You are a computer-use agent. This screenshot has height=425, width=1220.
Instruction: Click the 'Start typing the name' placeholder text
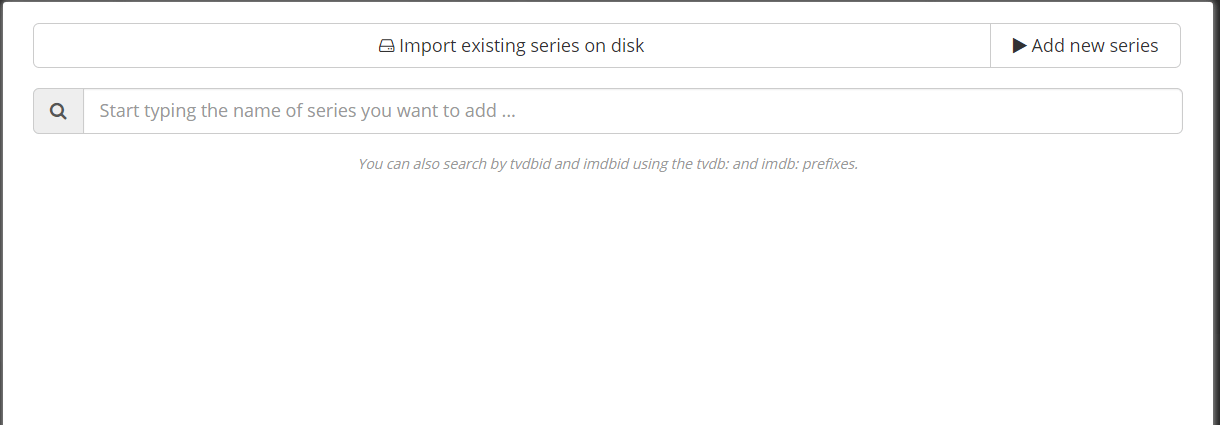(x=307, y=111)
